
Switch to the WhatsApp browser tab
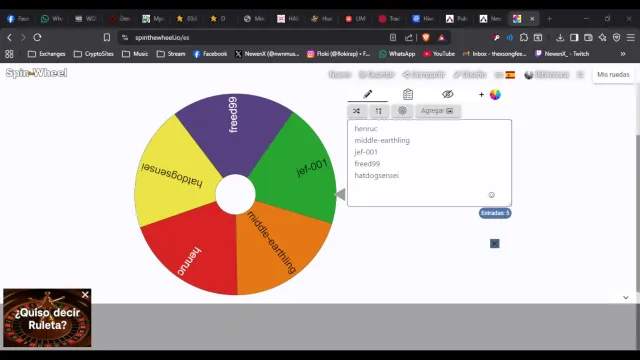(x=52, y=19)
